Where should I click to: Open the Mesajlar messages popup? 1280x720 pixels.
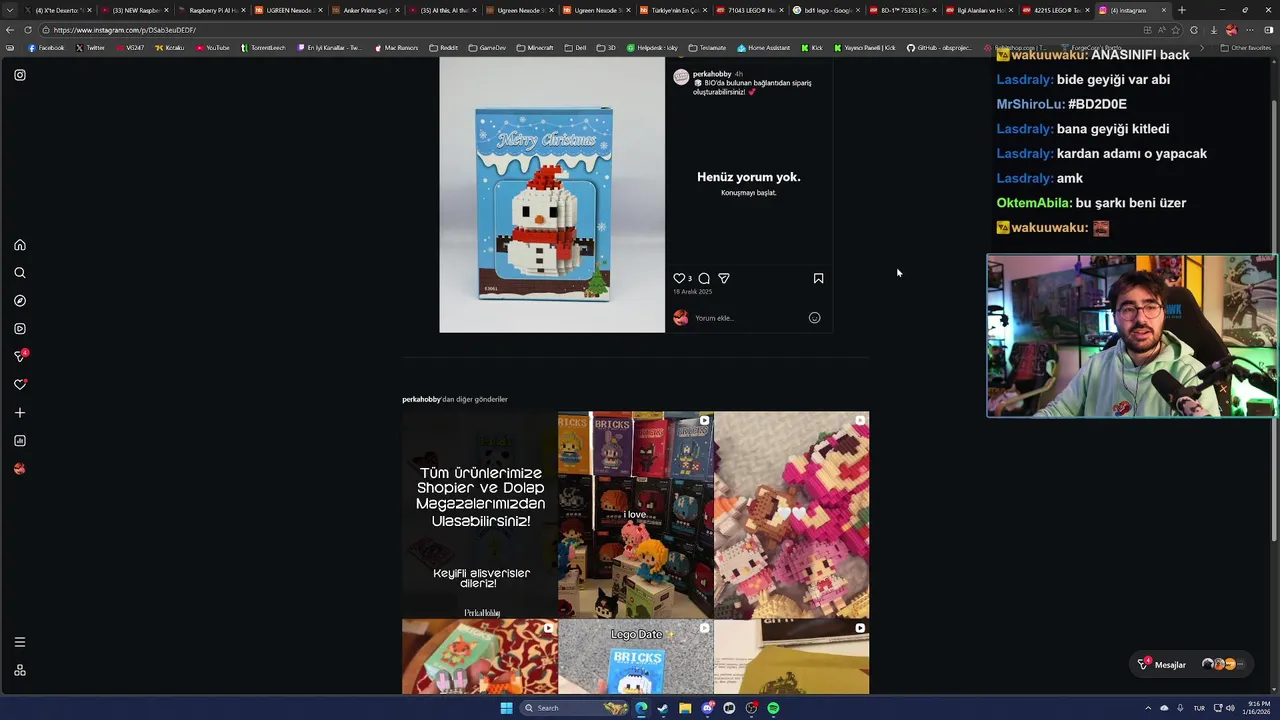coord(1191,664)
